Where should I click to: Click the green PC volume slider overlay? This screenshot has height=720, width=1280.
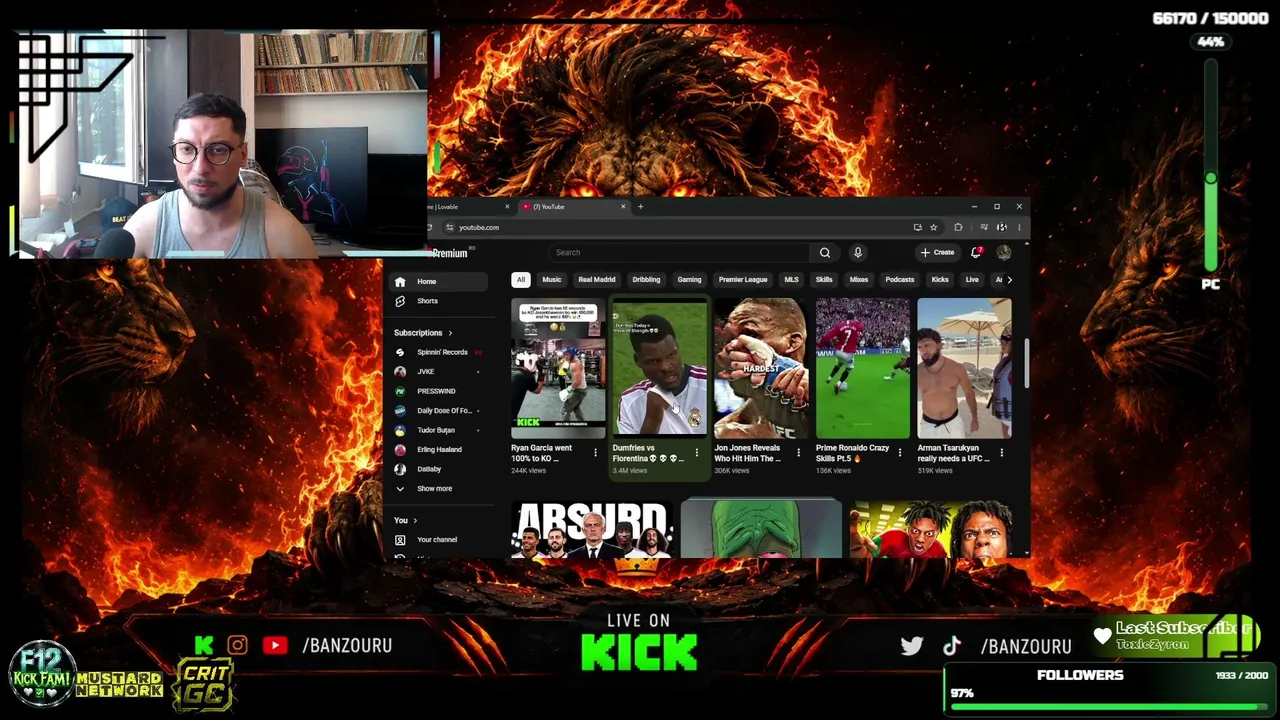[1211, 167]
